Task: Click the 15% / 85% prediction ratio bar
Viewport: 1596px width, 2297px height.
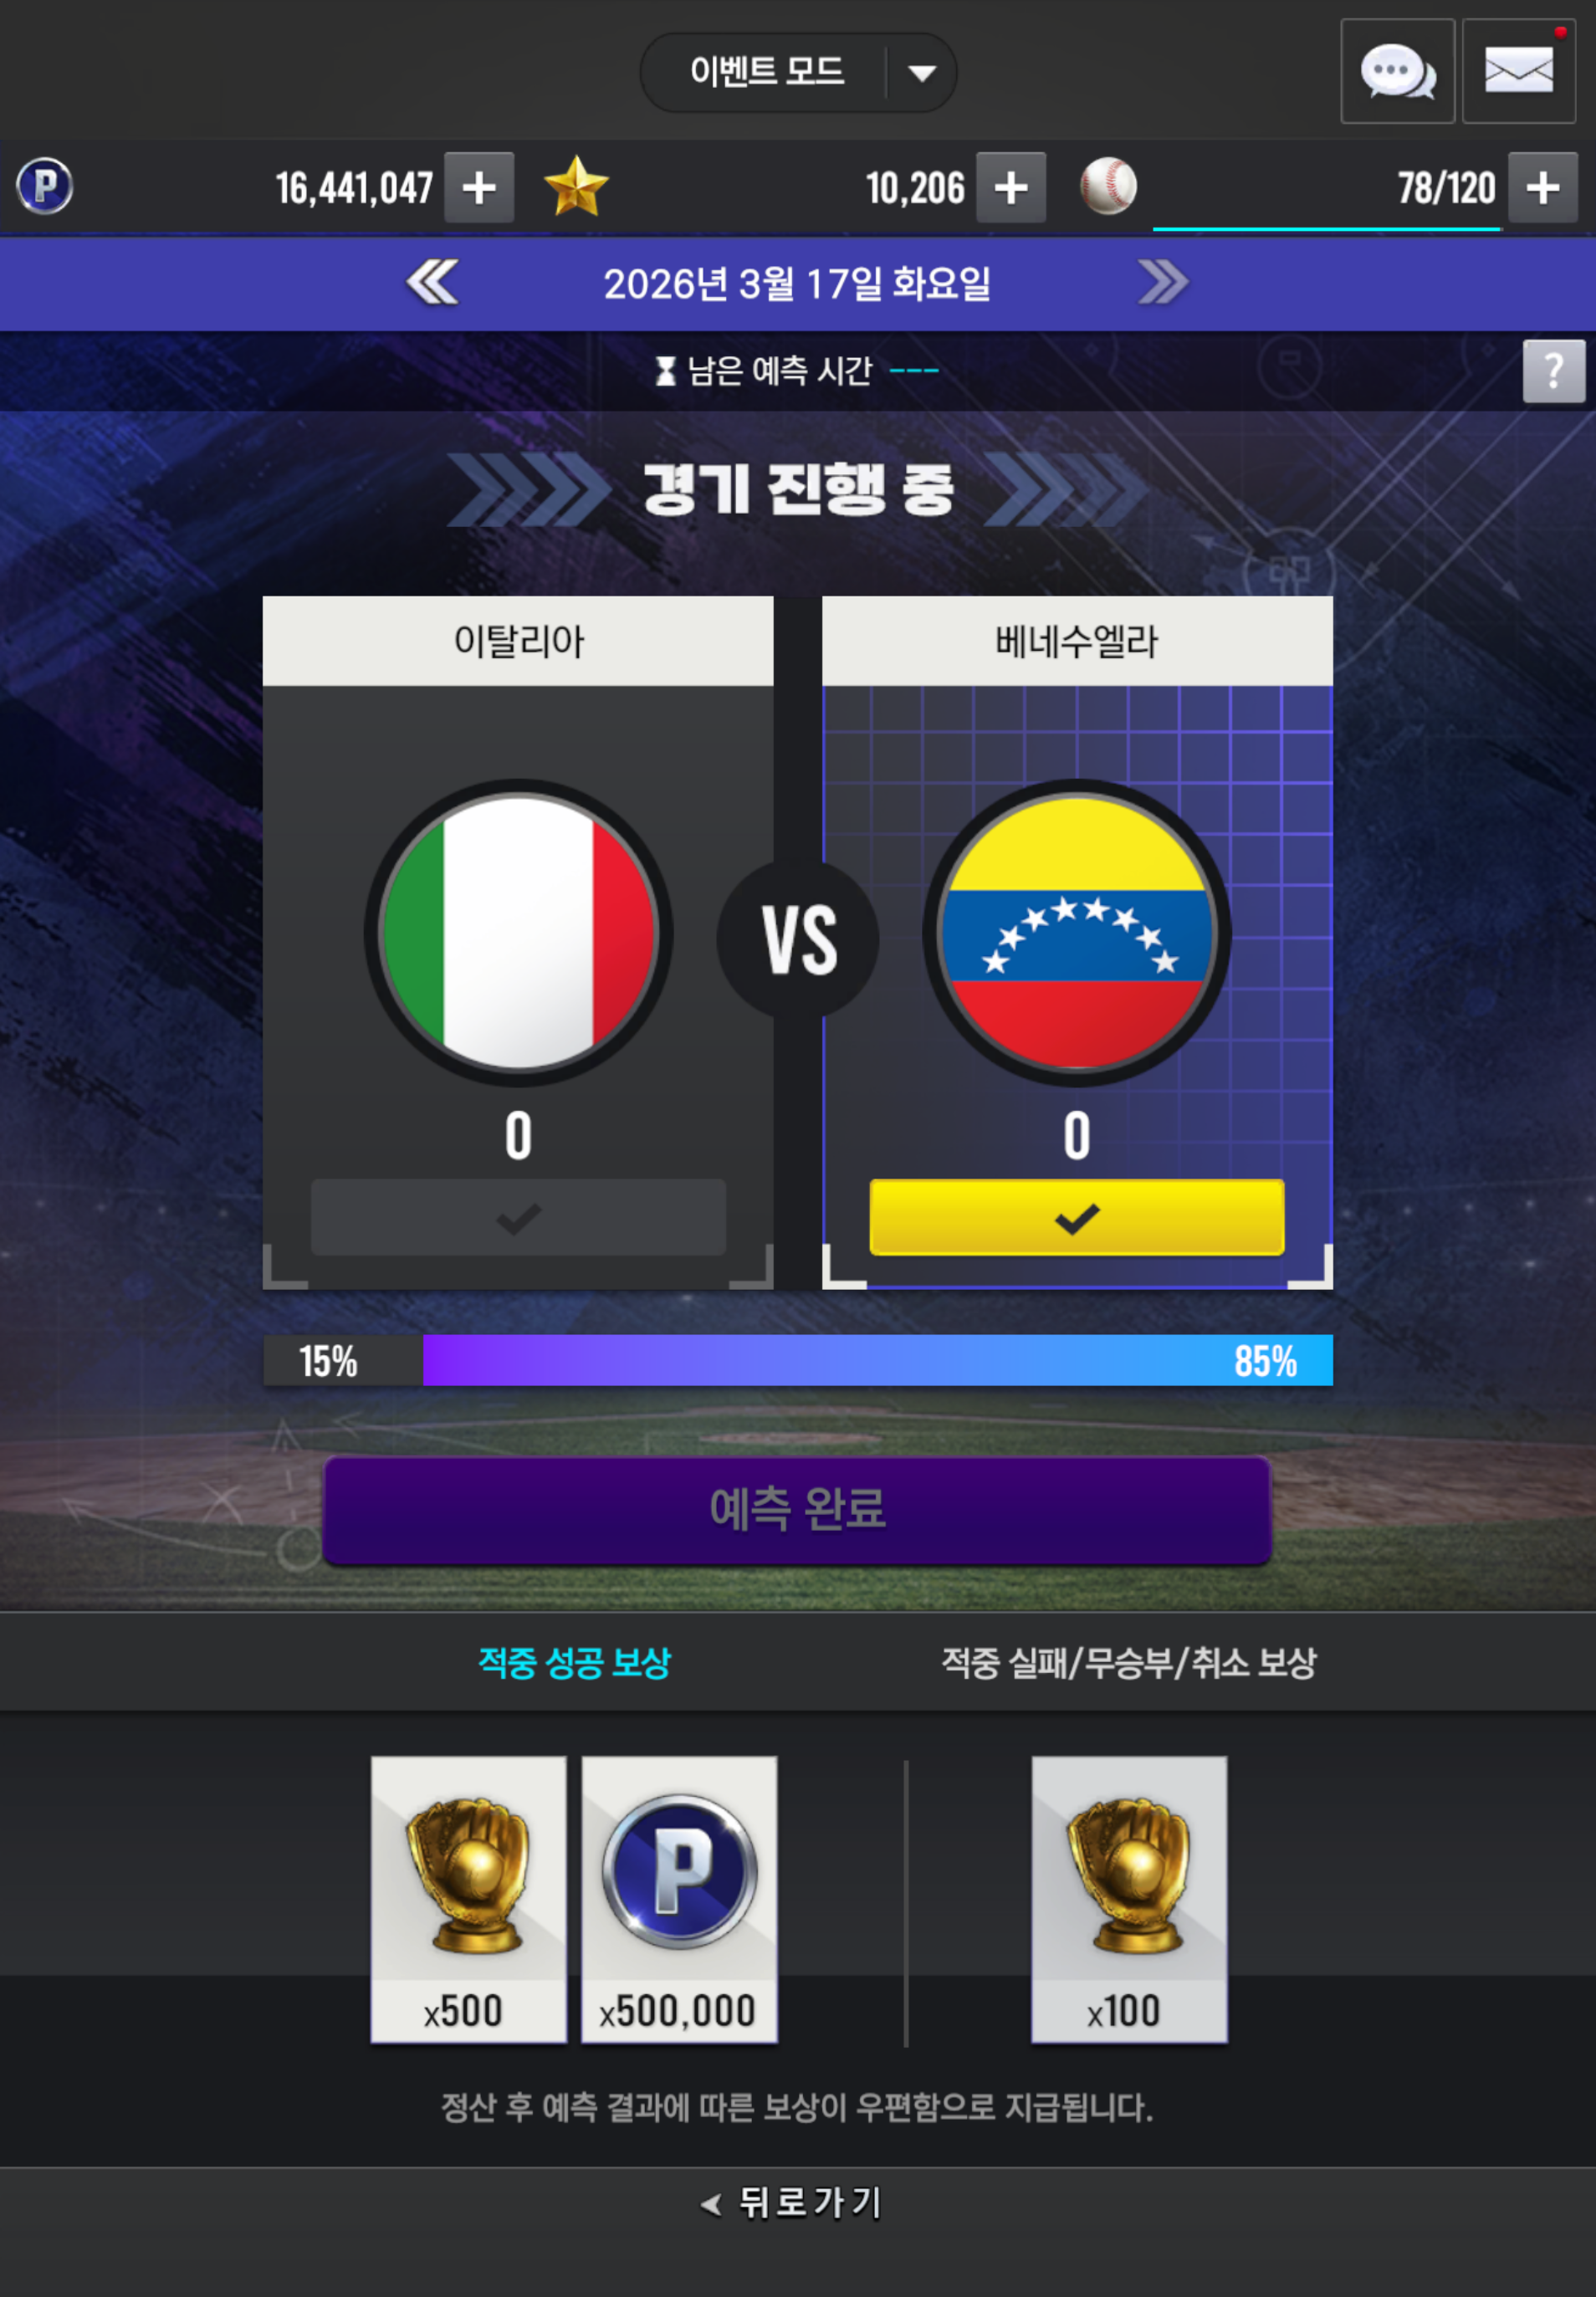Action: 798,1360
